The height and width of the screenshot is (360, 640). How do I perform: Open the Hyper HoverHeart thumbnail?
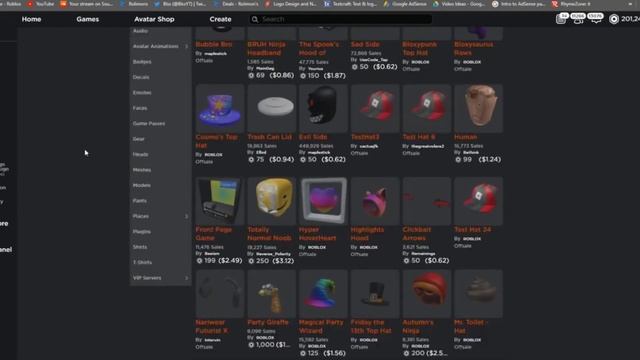[323, 201]
